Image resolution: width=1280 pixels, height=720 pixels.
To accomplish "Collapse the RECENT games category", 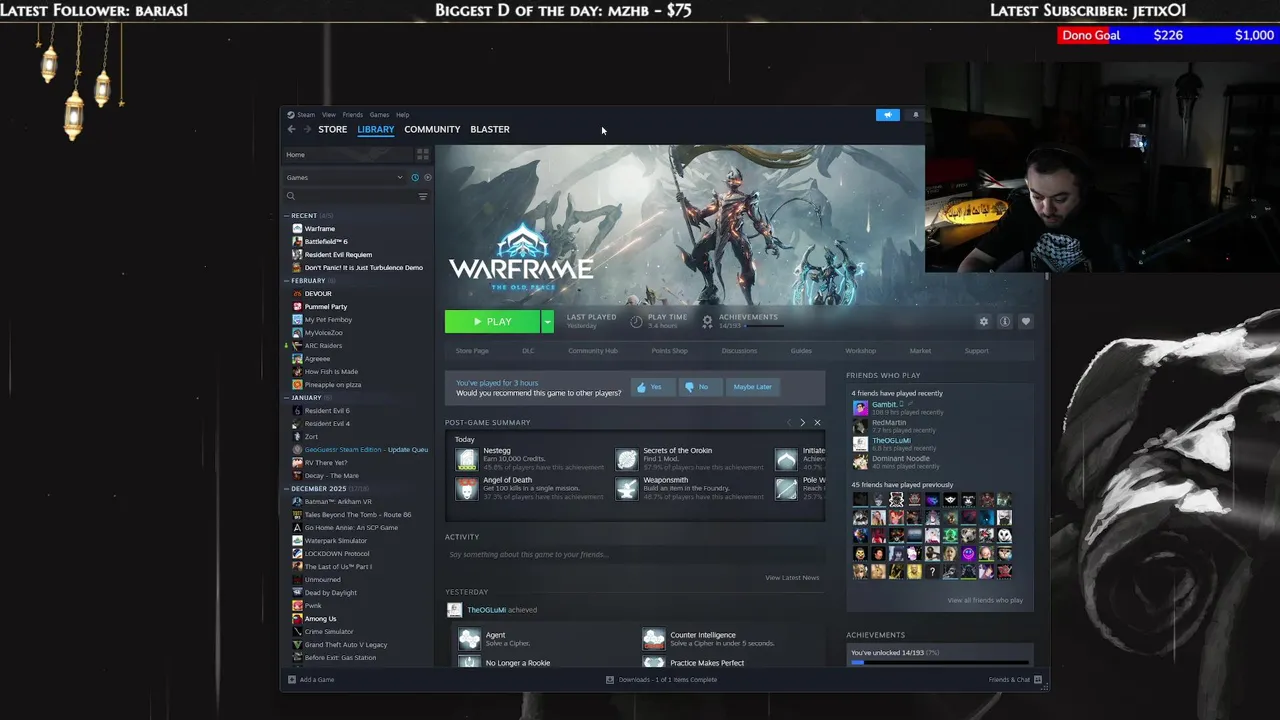I will click(x=287, y=216).
